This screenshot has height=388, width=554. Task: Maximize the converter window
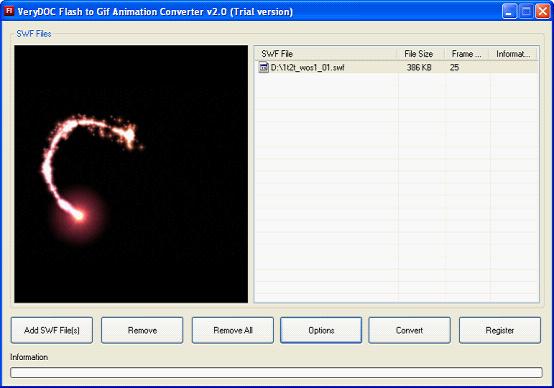[x=526, y=11]
